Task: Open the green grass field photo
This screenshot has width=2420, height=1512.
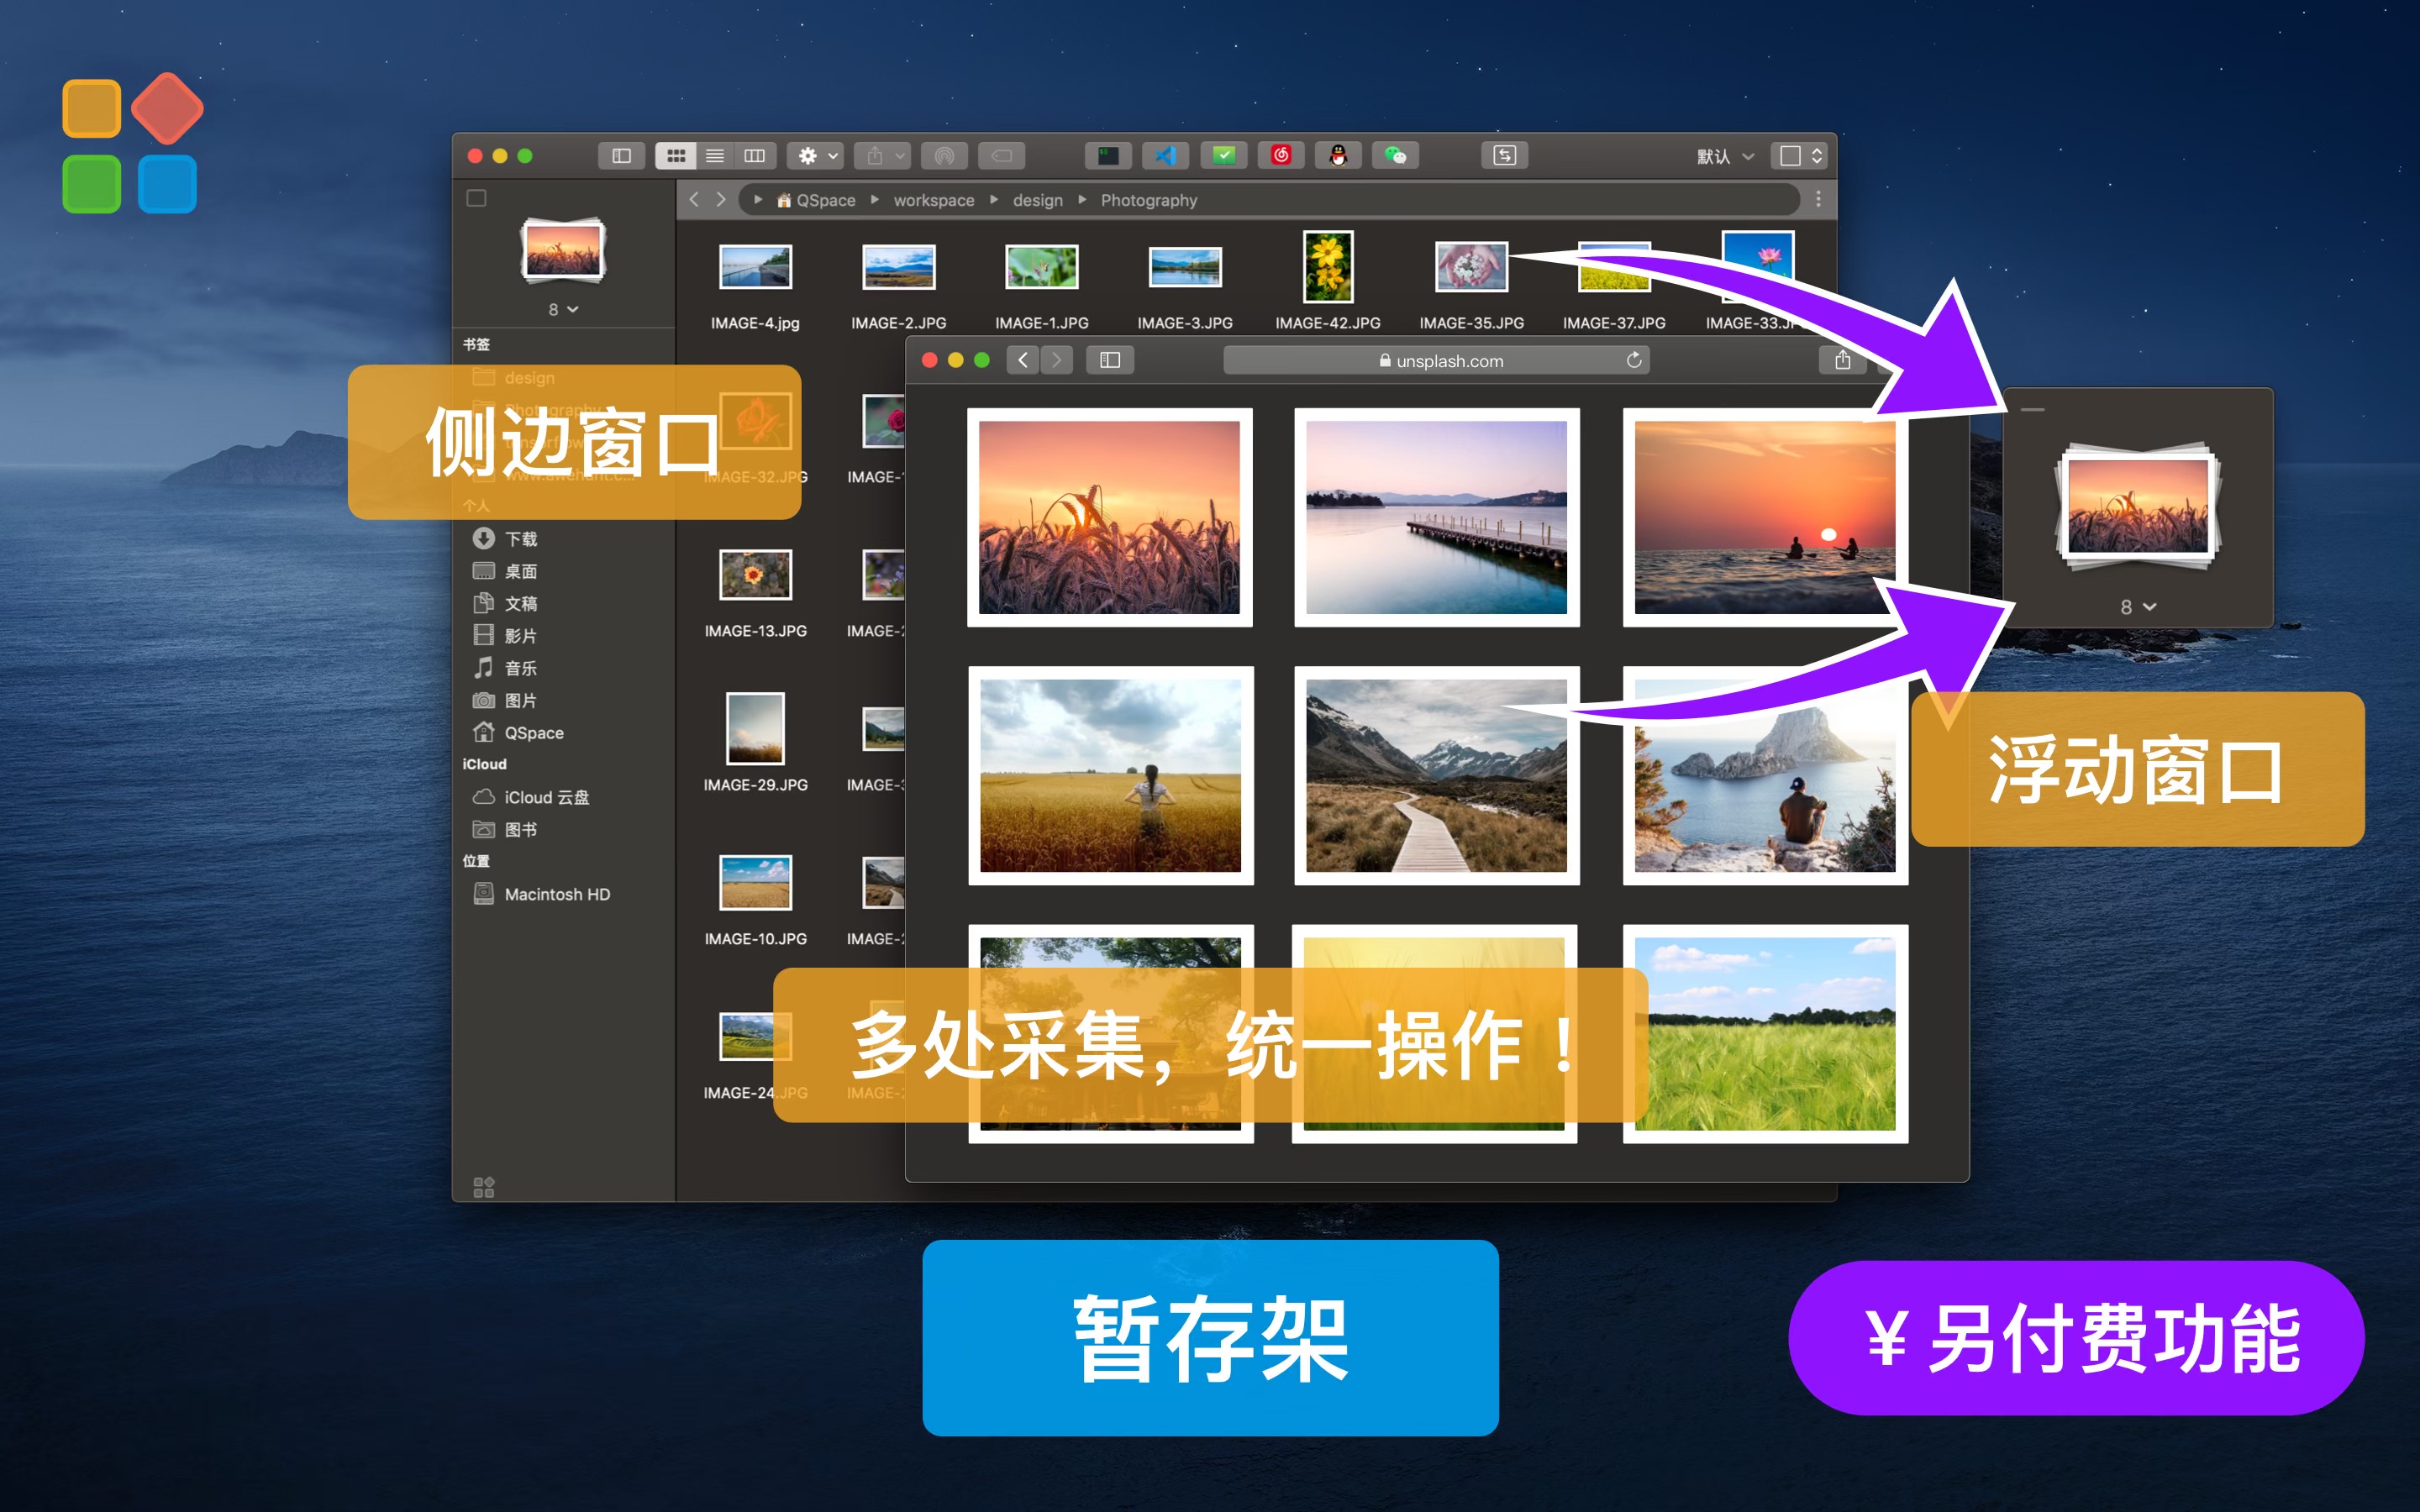Action: pyautogui.click(x=1765, y=1034)
